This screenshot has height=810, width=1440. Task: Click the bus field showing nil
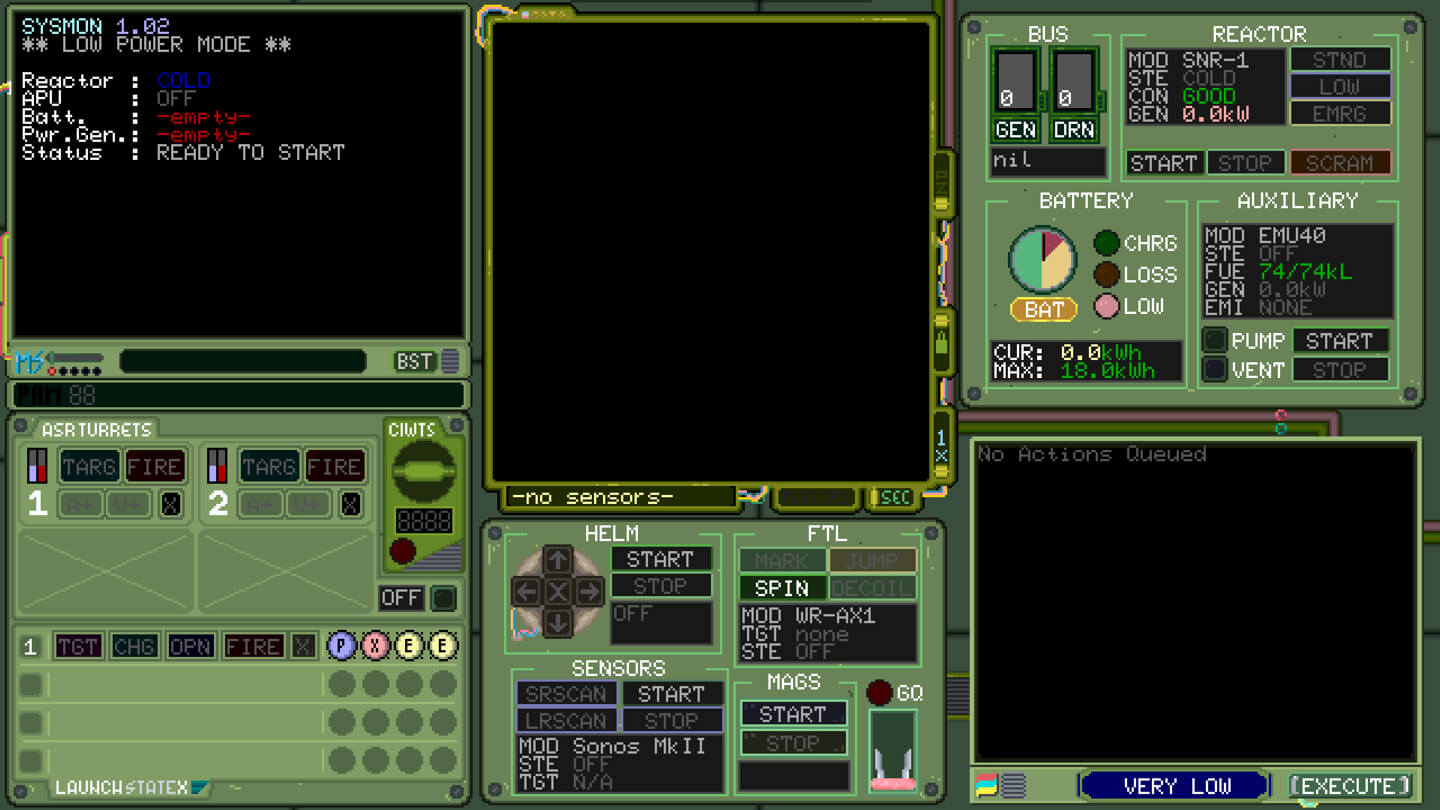pos(1048,162)
